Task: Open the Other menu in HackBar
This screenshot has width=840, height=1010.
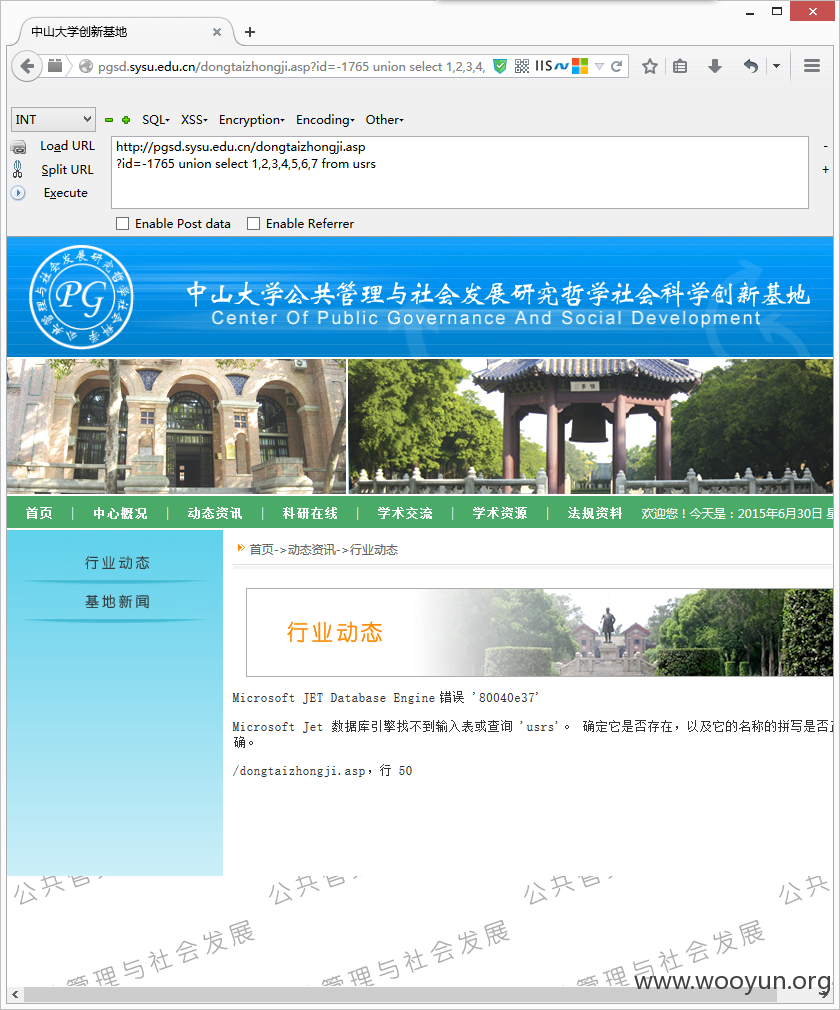Action: (385, 120)
